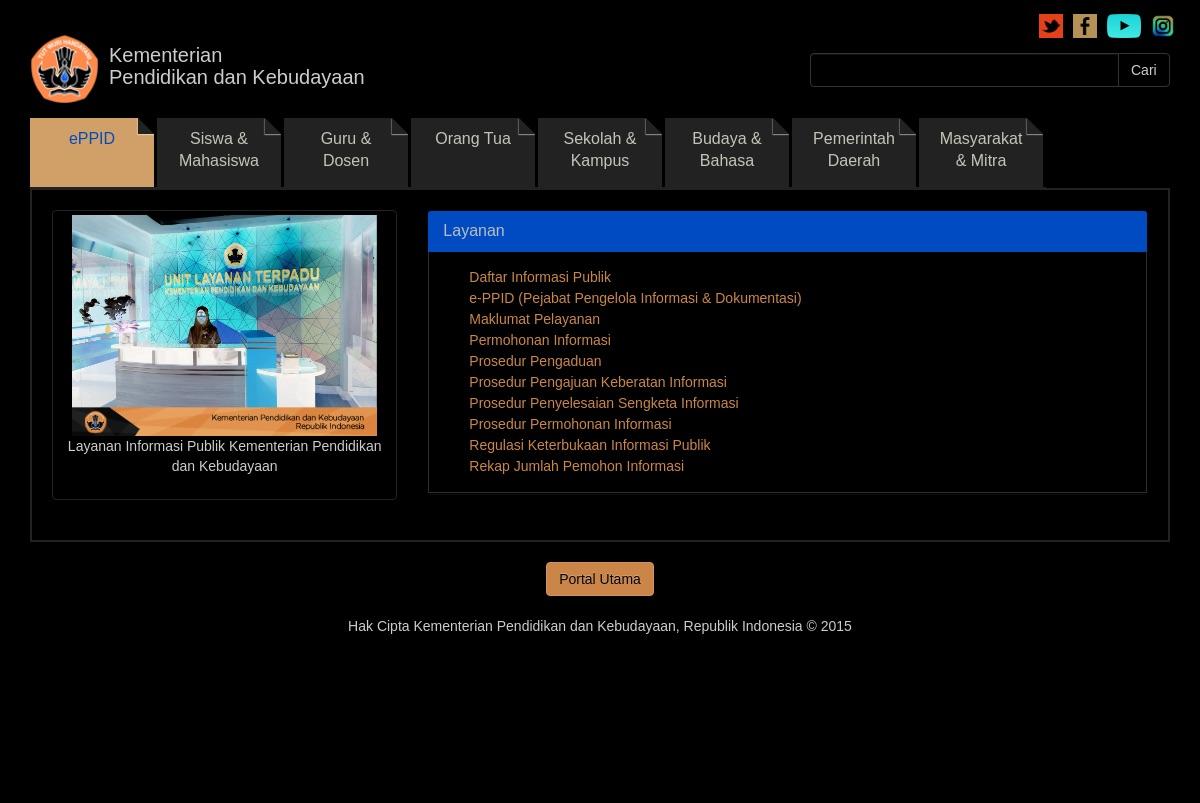This screenshot has height=803, width=1200.
Task: Click the Layanan panel header
Action: 787,231
